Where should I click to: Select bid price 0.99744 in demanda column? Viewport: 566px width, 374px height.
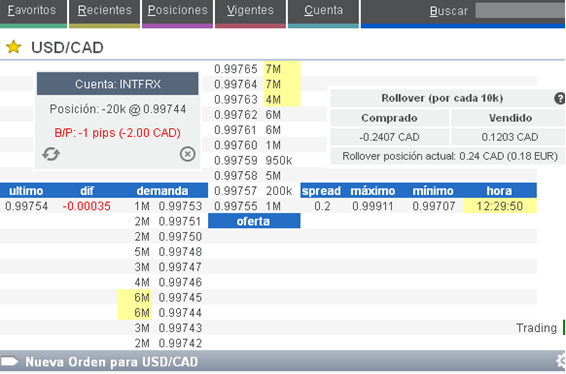click(180, 313)
